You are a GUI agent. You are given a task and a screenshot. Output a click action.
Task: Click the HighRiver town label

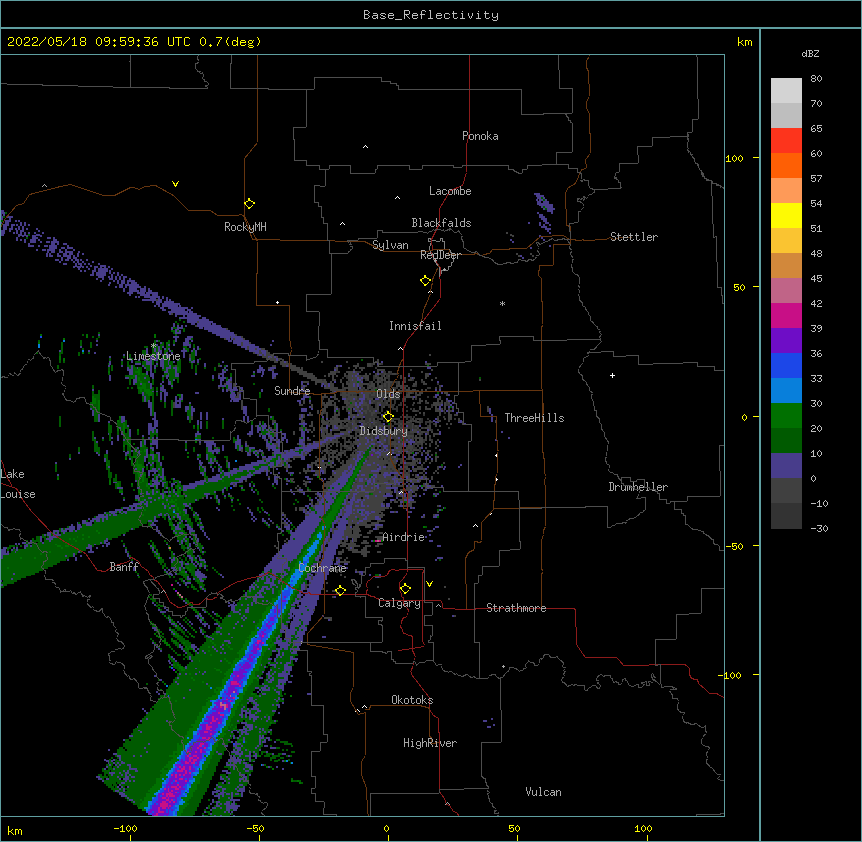tap(430, 743)
